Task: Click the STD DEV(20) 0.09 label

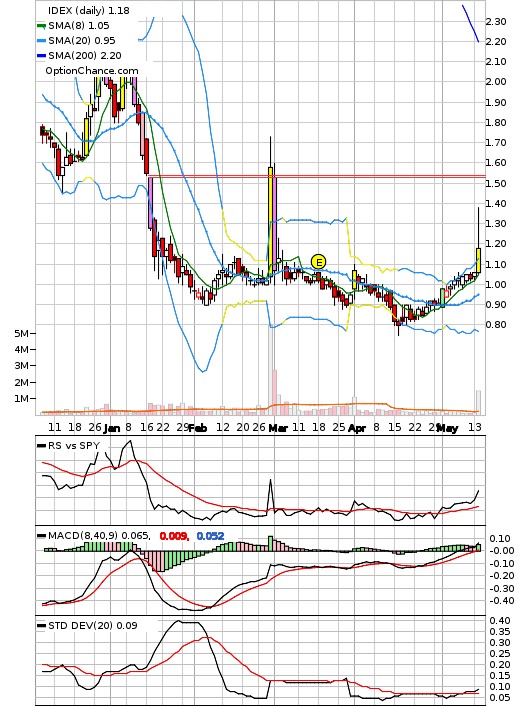Action: 93,625
